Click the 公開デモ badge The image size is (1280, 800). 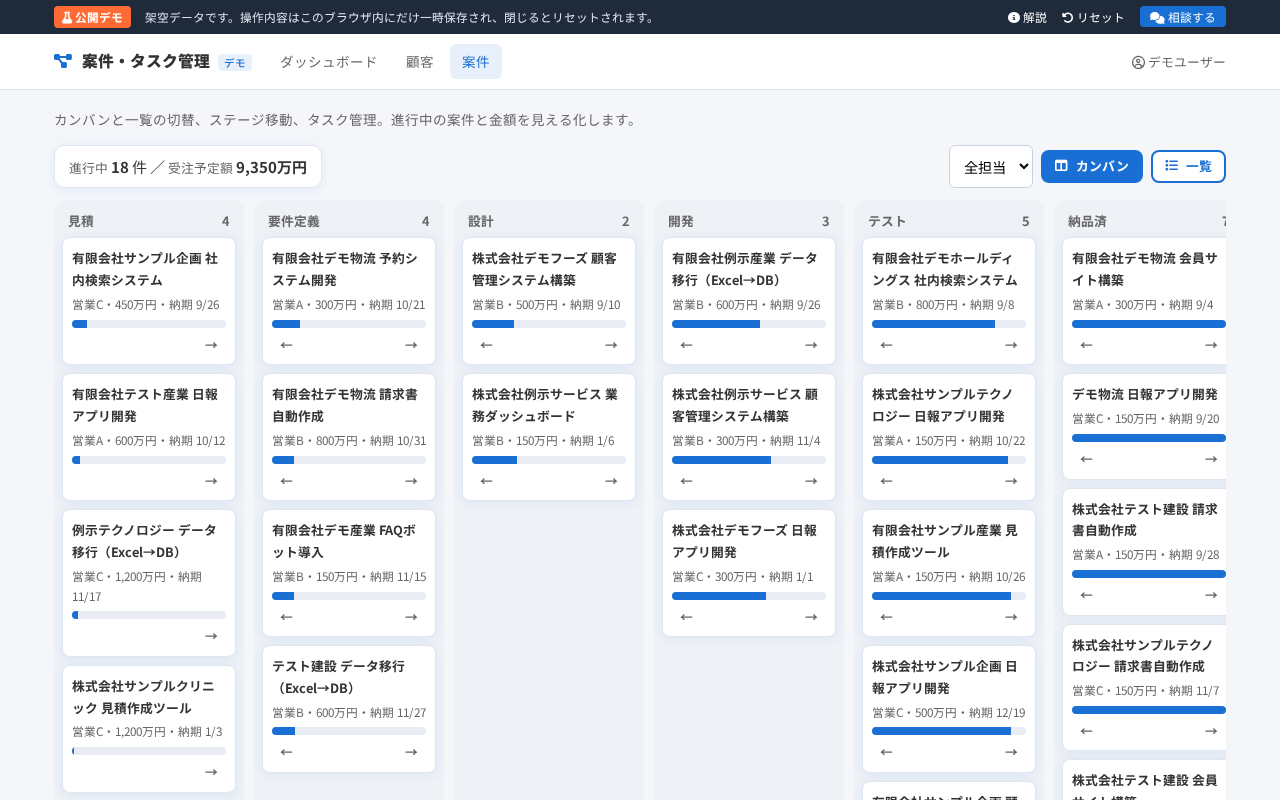[92, 17]
